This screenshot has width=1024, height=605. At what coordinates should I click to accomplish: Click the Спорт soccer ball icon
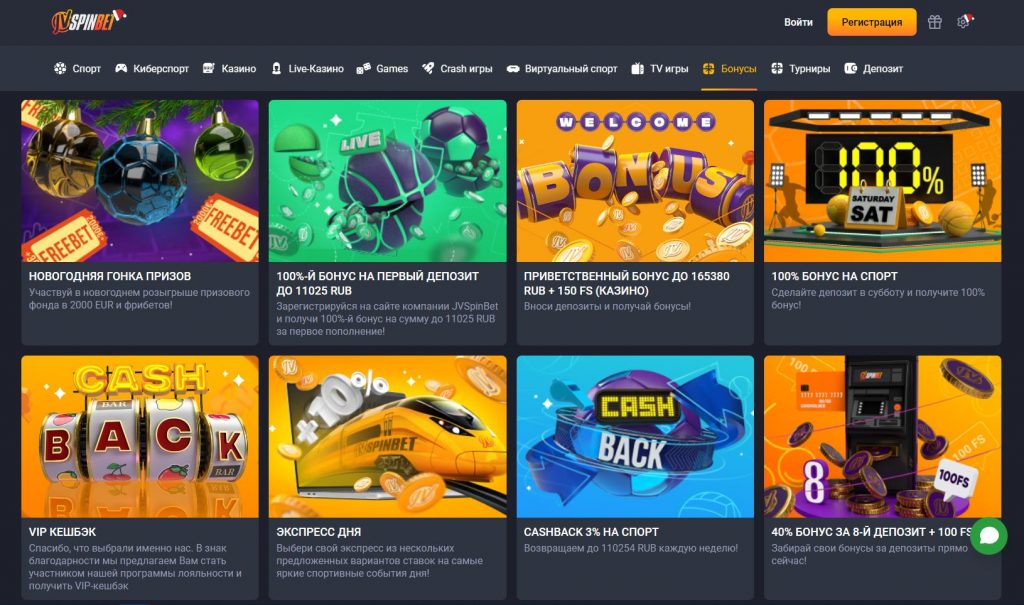coord(60,68)
